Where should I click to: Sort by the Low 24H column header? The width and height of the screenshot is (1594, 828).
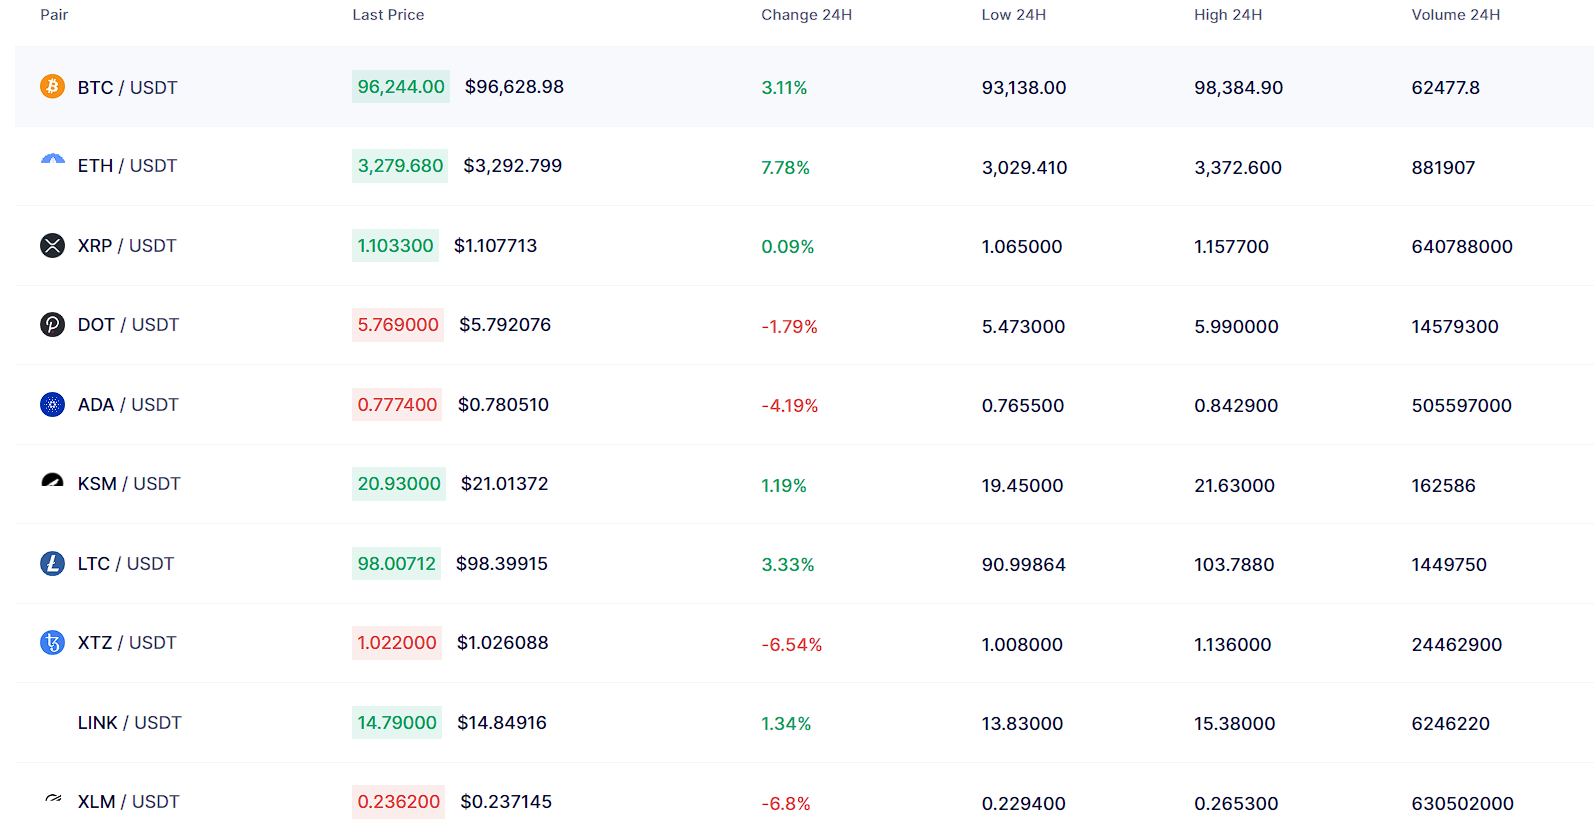point(1013,15)
